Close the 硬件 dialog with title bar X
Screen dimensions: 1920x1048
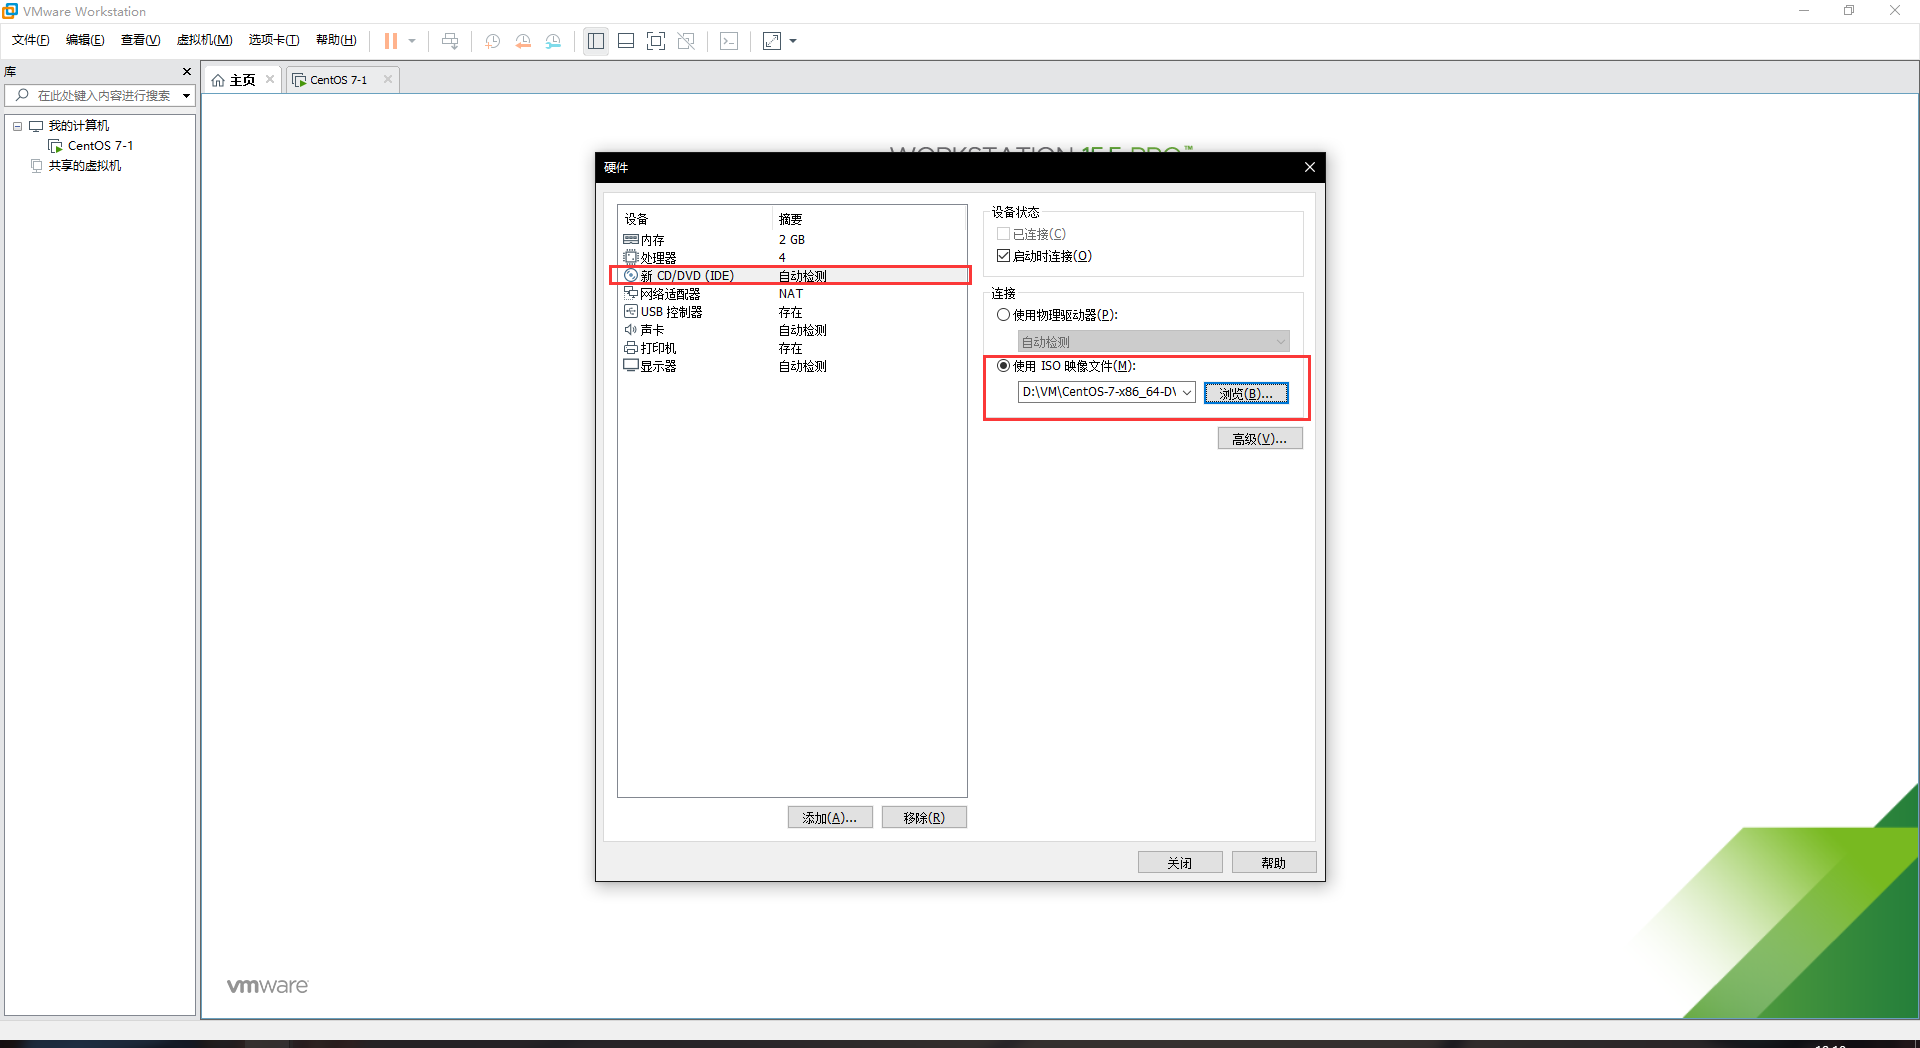click(x=1310, y=167)
